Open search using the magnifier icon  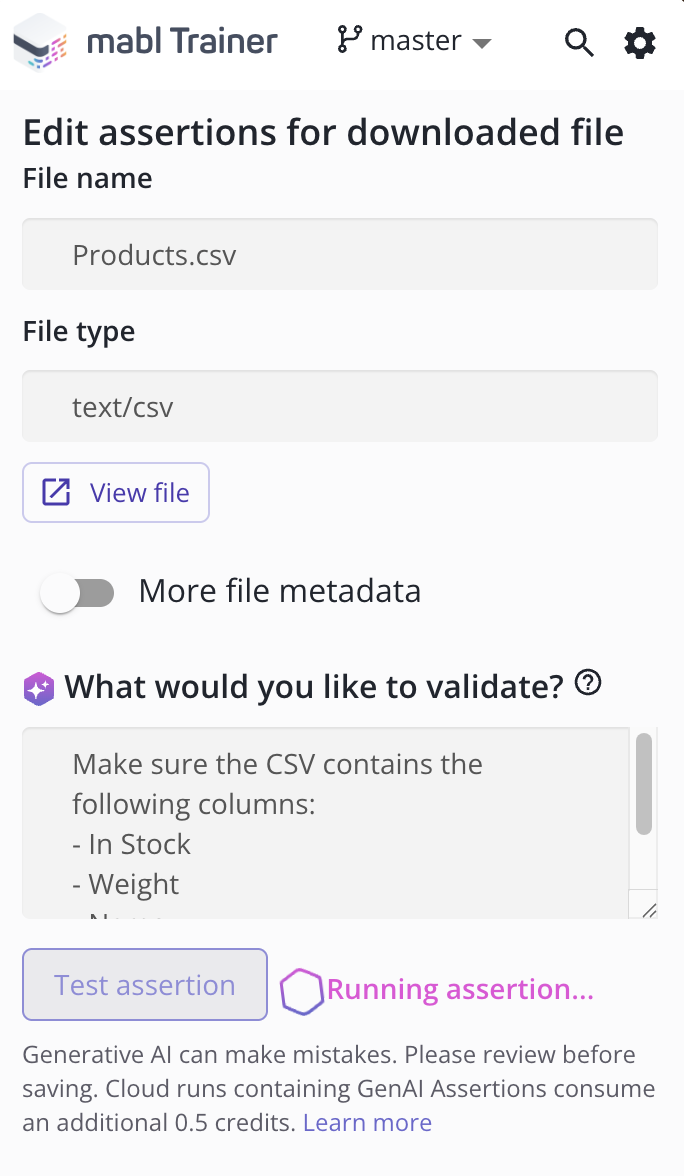pos(579,43)
